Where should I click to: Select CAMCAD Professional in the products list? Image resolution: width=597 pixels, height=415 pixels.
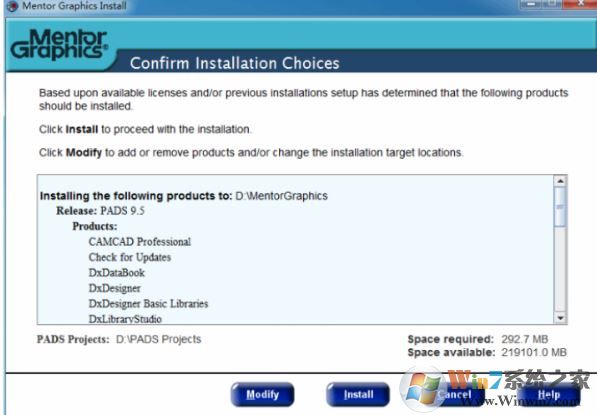139,242
